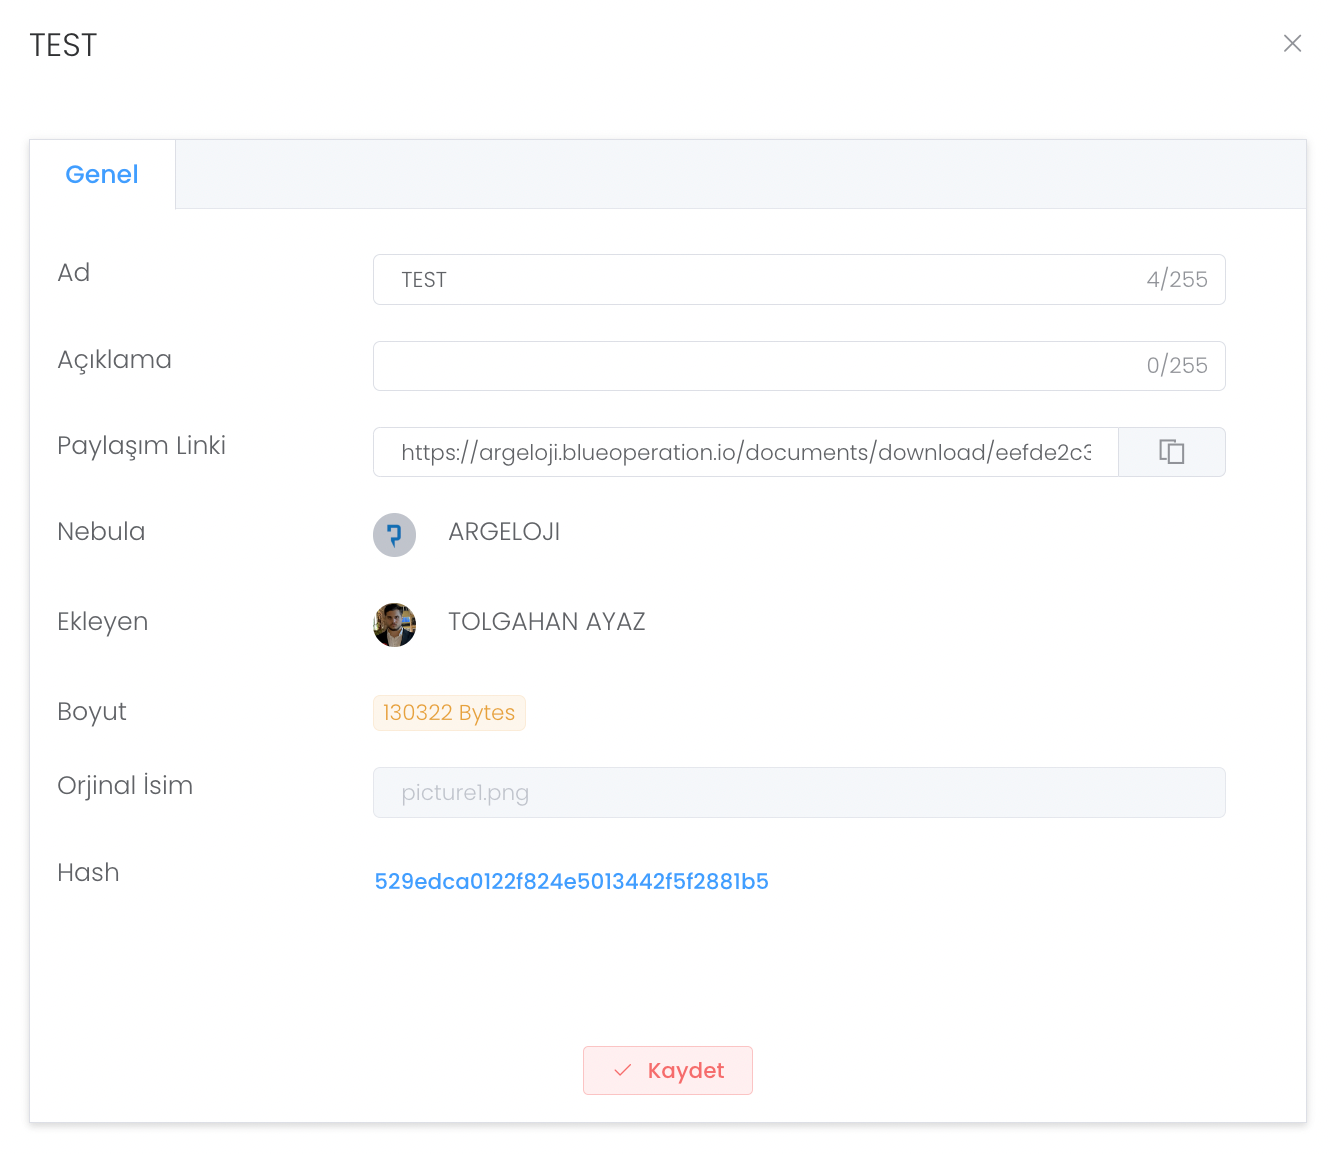Click the TOLGAHAN AYAZ uploader name
Image resolution: width=1330 pixels, height=1154 pixels.
[546, 622]
